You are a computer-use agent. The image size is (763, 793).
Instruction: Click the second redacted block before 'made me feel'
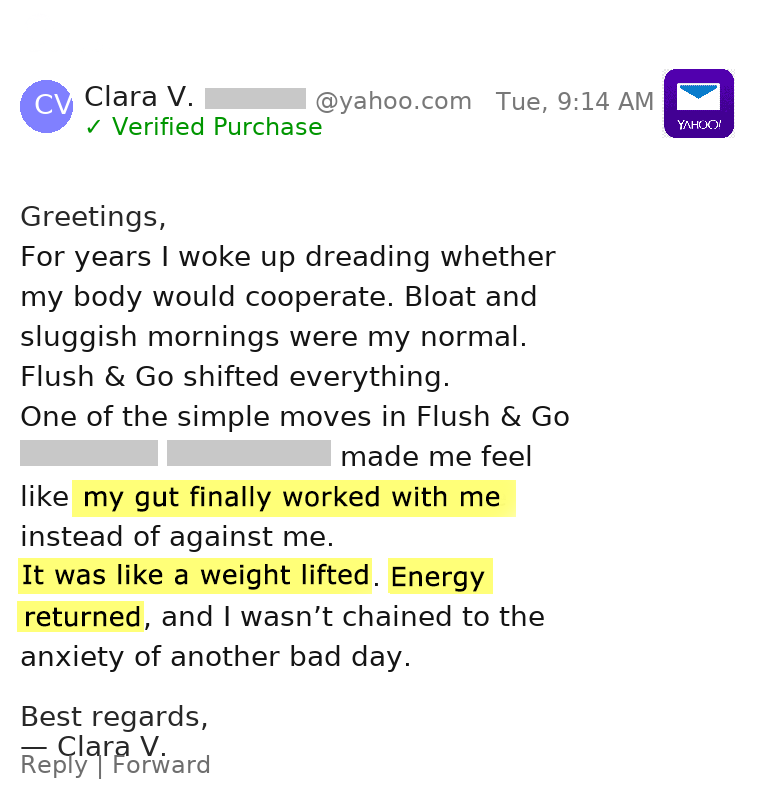[249, 453]
